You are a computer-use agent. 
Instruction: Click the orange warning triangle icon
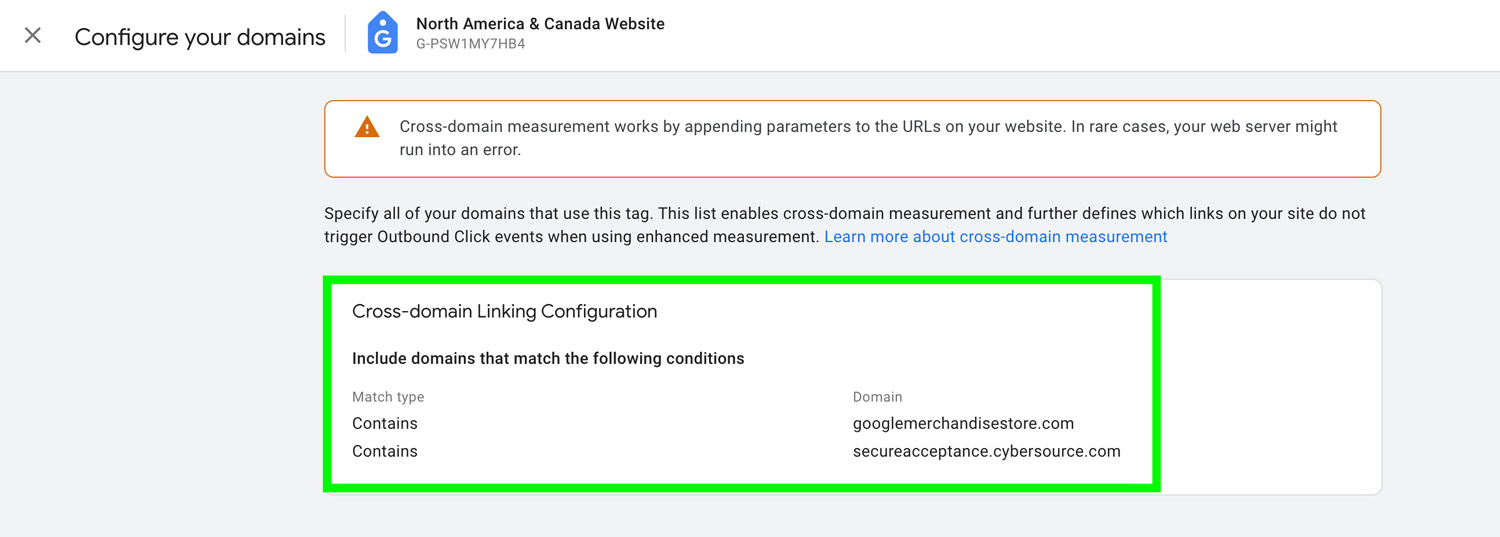367,128
